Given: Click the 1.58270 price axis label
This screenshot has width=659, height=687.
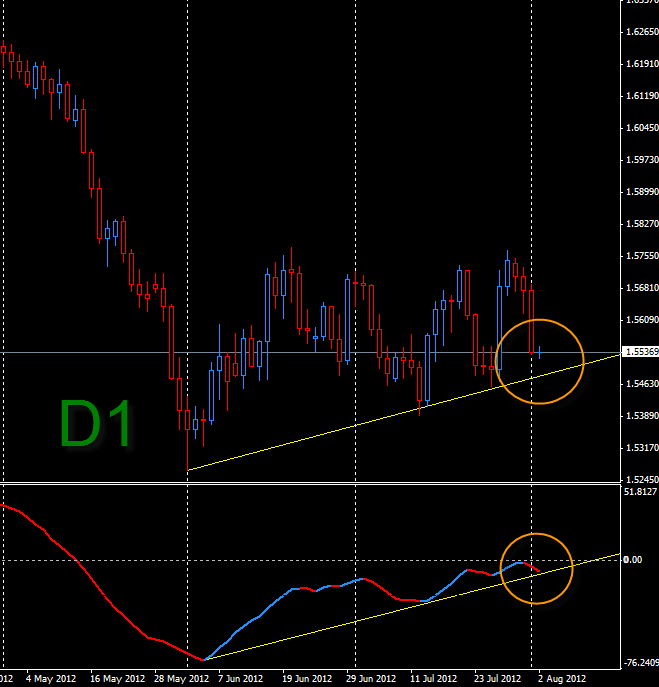Looking at the screenshot, I should [x=642, y=224].
